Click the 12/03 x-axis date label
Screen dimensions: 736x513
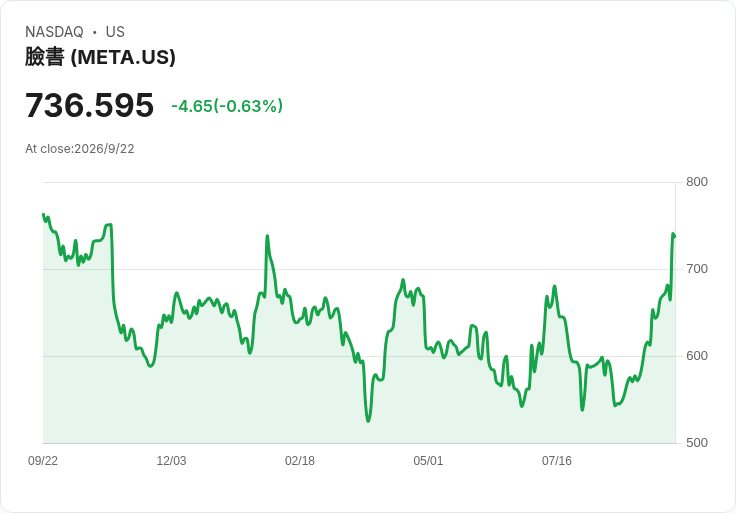click(x=171, y=461)
